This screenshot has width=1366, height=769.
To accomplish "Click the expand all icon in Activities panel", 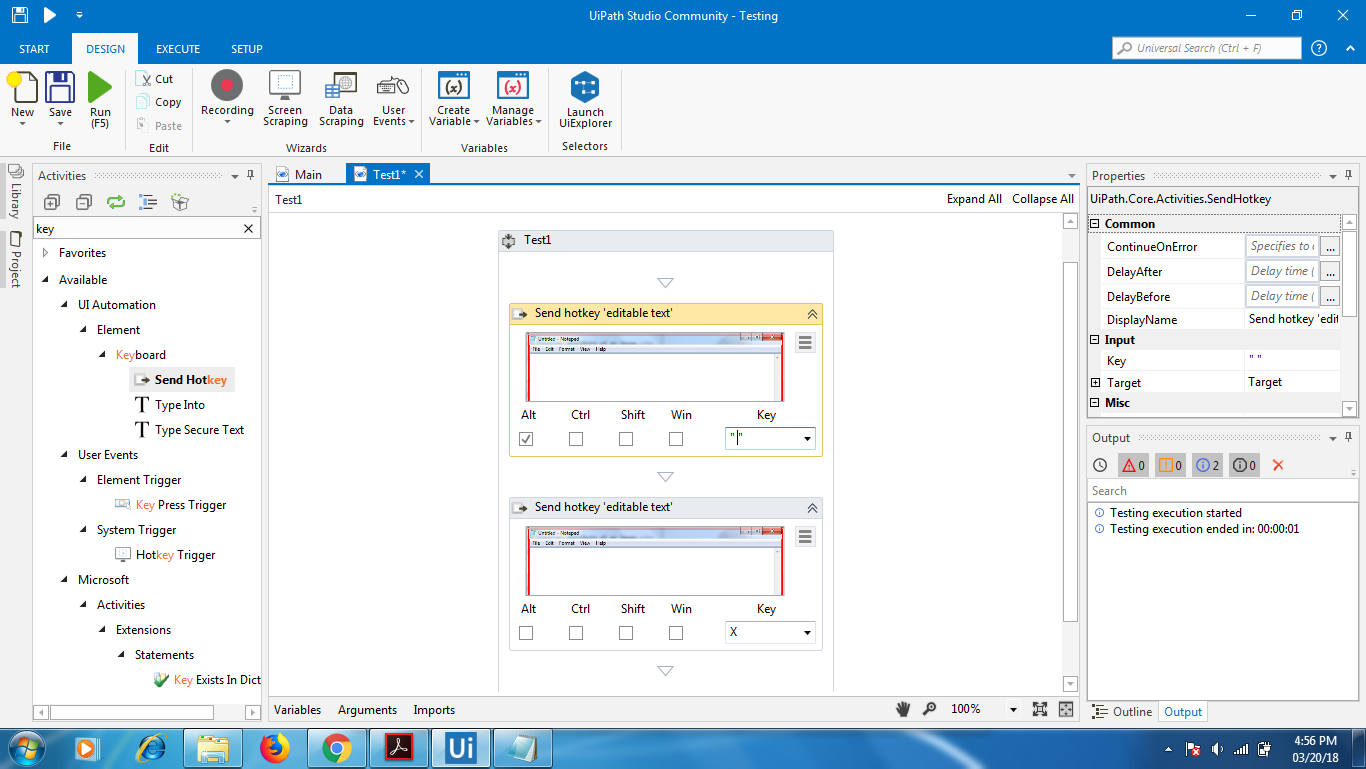I will (x=52, y=202).
